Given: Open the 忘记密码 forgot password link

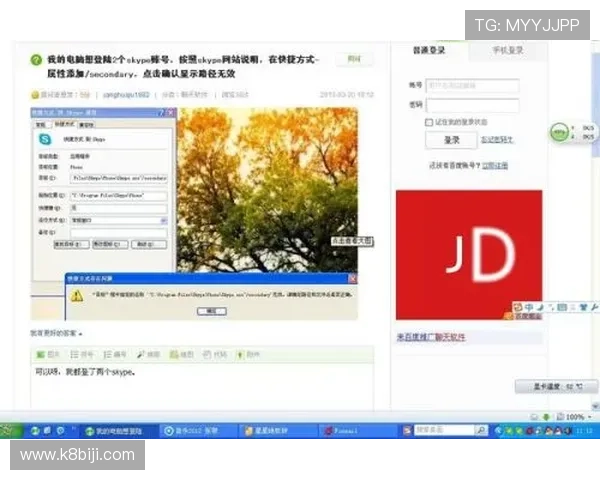Looking at the screenshot, I should pyautogui.click(x=496, y=140).
